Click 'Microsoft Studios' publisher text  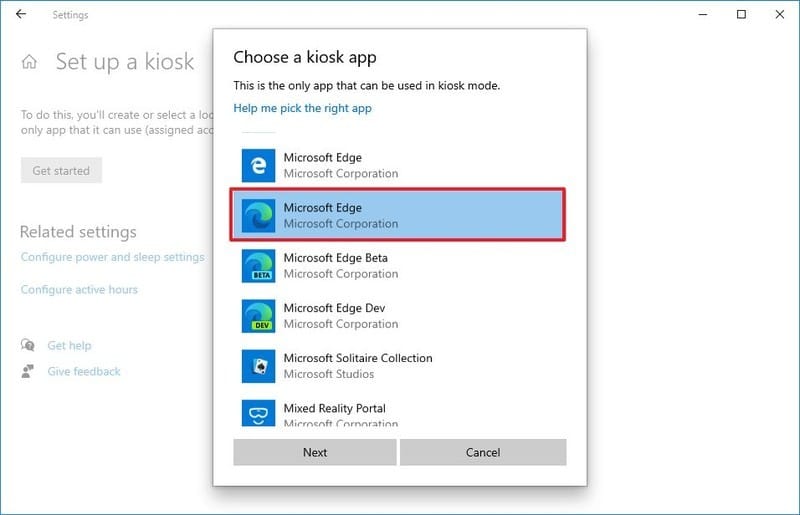click(x=329, y=374)
